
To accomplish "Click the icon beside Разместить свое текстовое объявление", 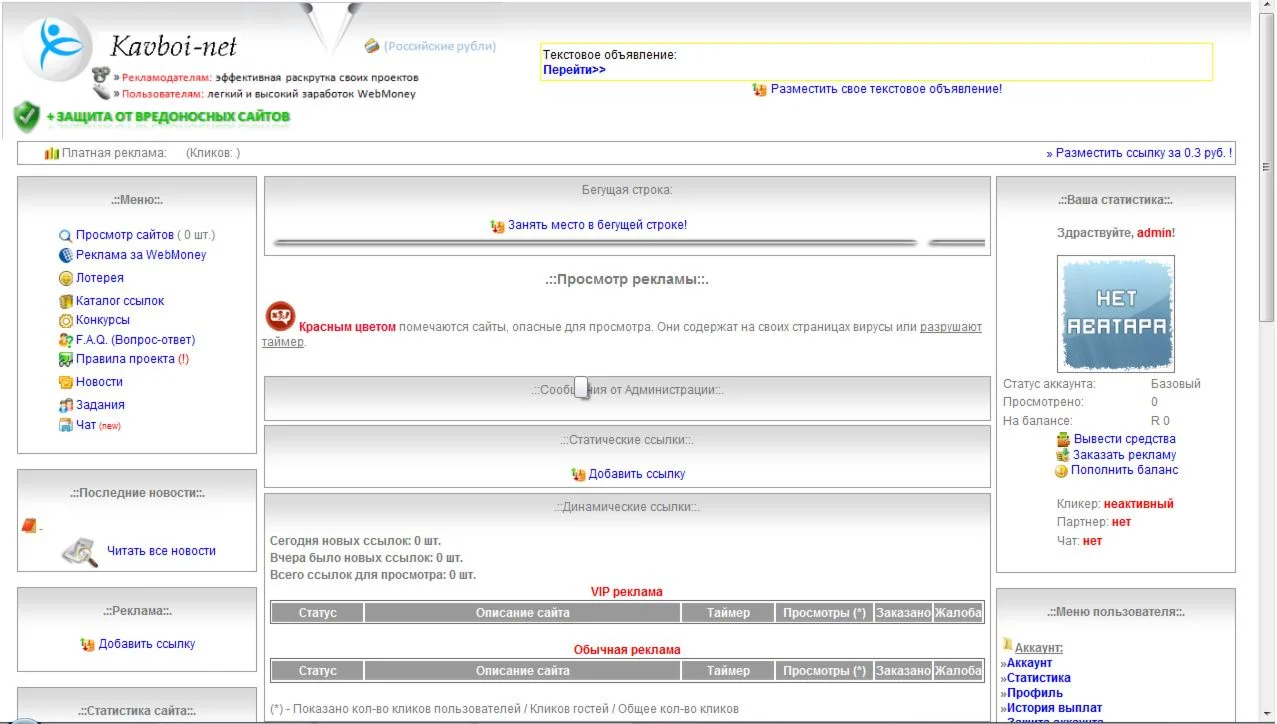I will (x=760, y=89).
